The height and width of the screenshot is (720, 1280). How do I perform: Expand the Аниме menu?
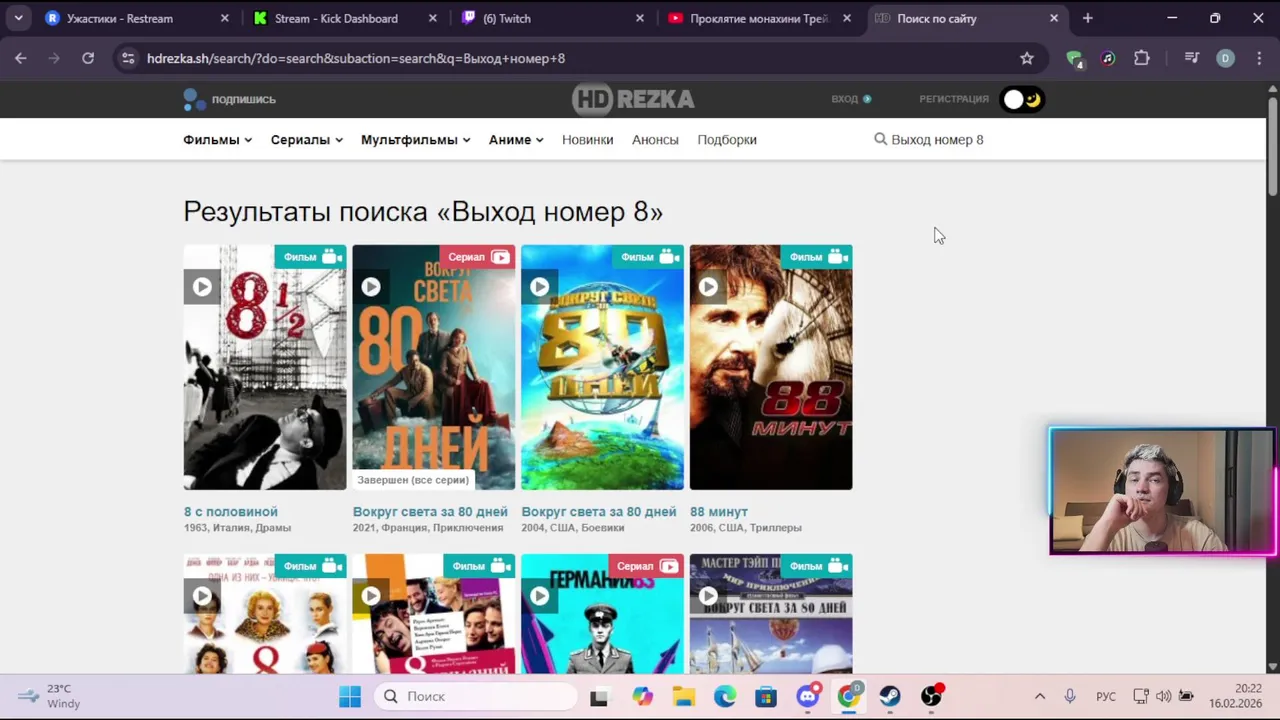516,140
